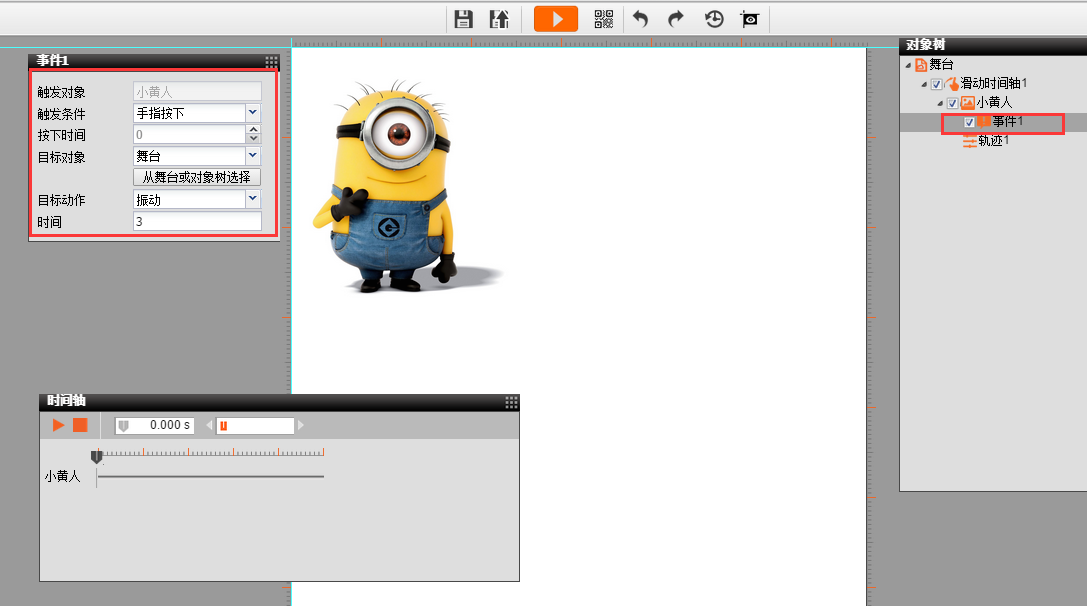Click the 触发对象 field showing 小黄人
This screenshot has height=606, width=1087.
tap(197, 91)
